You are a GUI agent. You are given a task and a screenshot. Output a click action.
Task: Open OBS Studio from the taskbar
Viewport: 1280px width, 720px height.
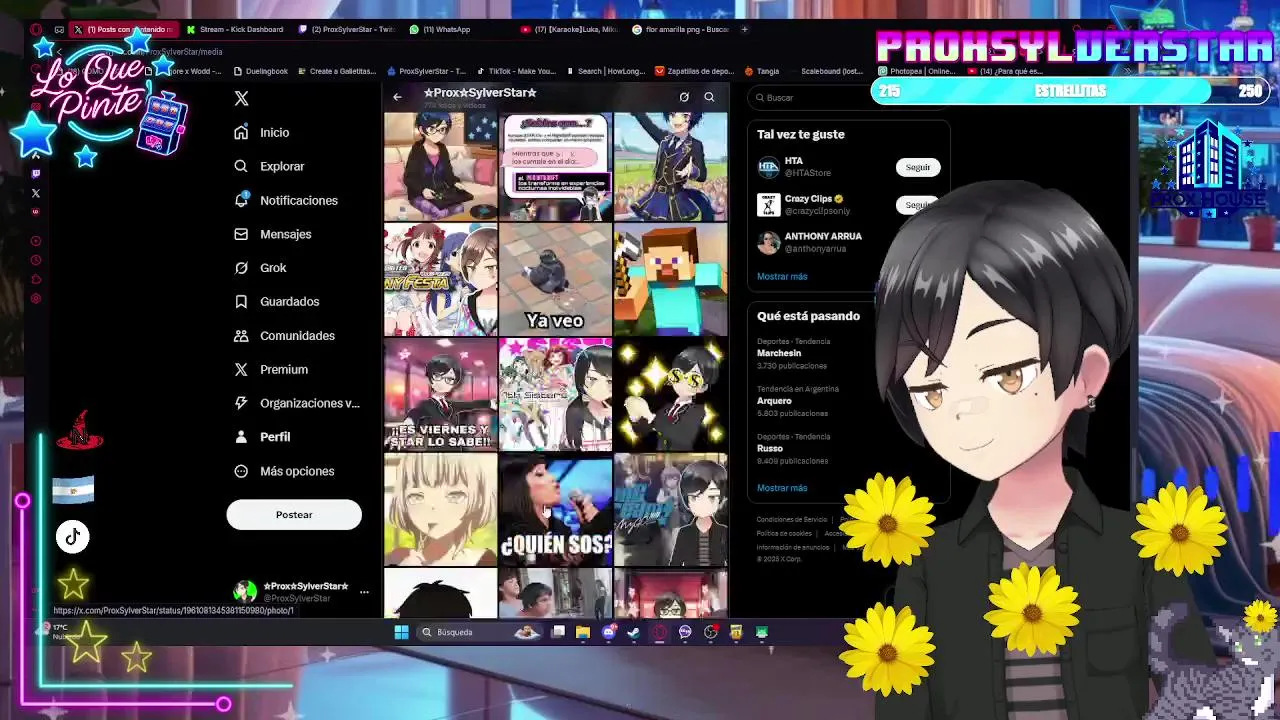[x=711, y=632]
